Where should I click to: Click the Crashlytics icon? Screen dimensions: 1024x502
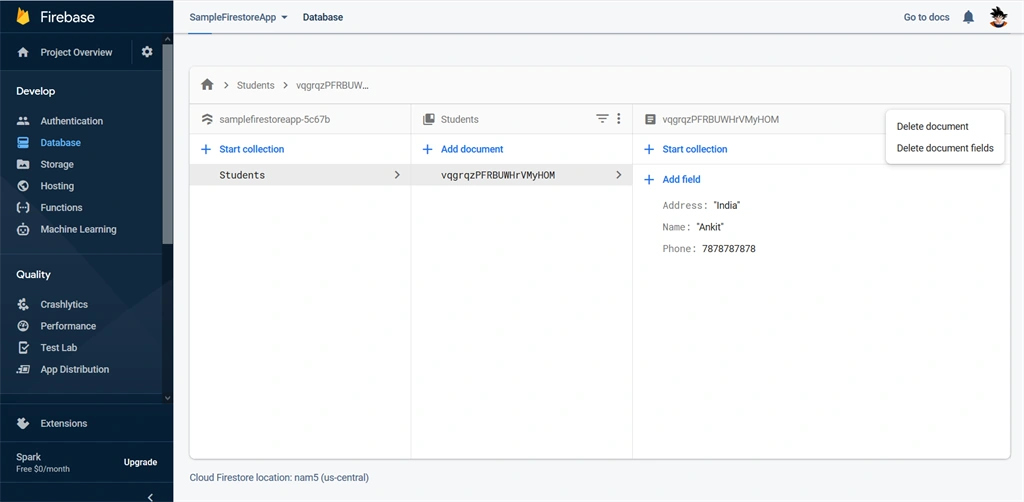tap(24, 304)
